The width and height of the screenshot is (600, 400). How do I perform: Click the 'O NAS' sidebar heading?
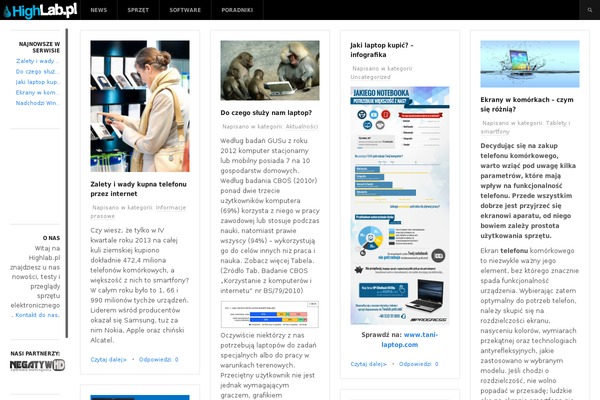51,238
